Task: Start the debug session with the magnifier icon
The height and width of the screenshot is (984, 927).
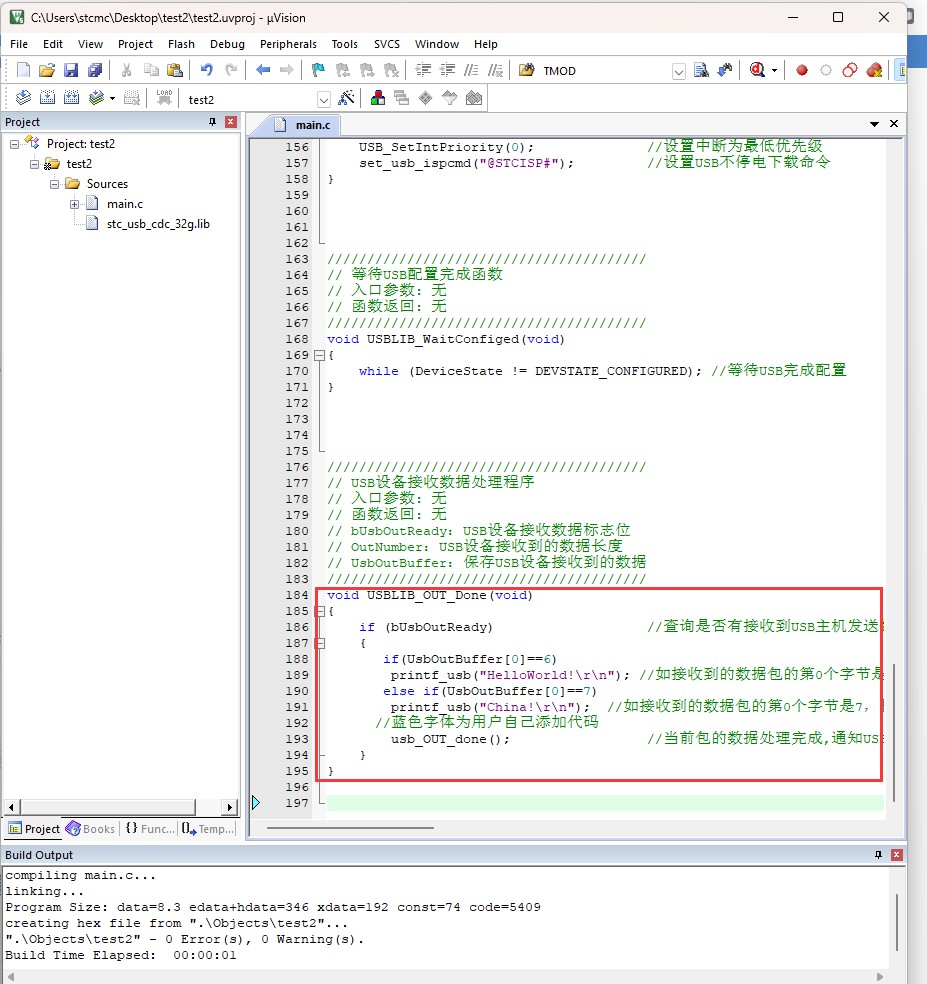Action: tap(758, 70)
